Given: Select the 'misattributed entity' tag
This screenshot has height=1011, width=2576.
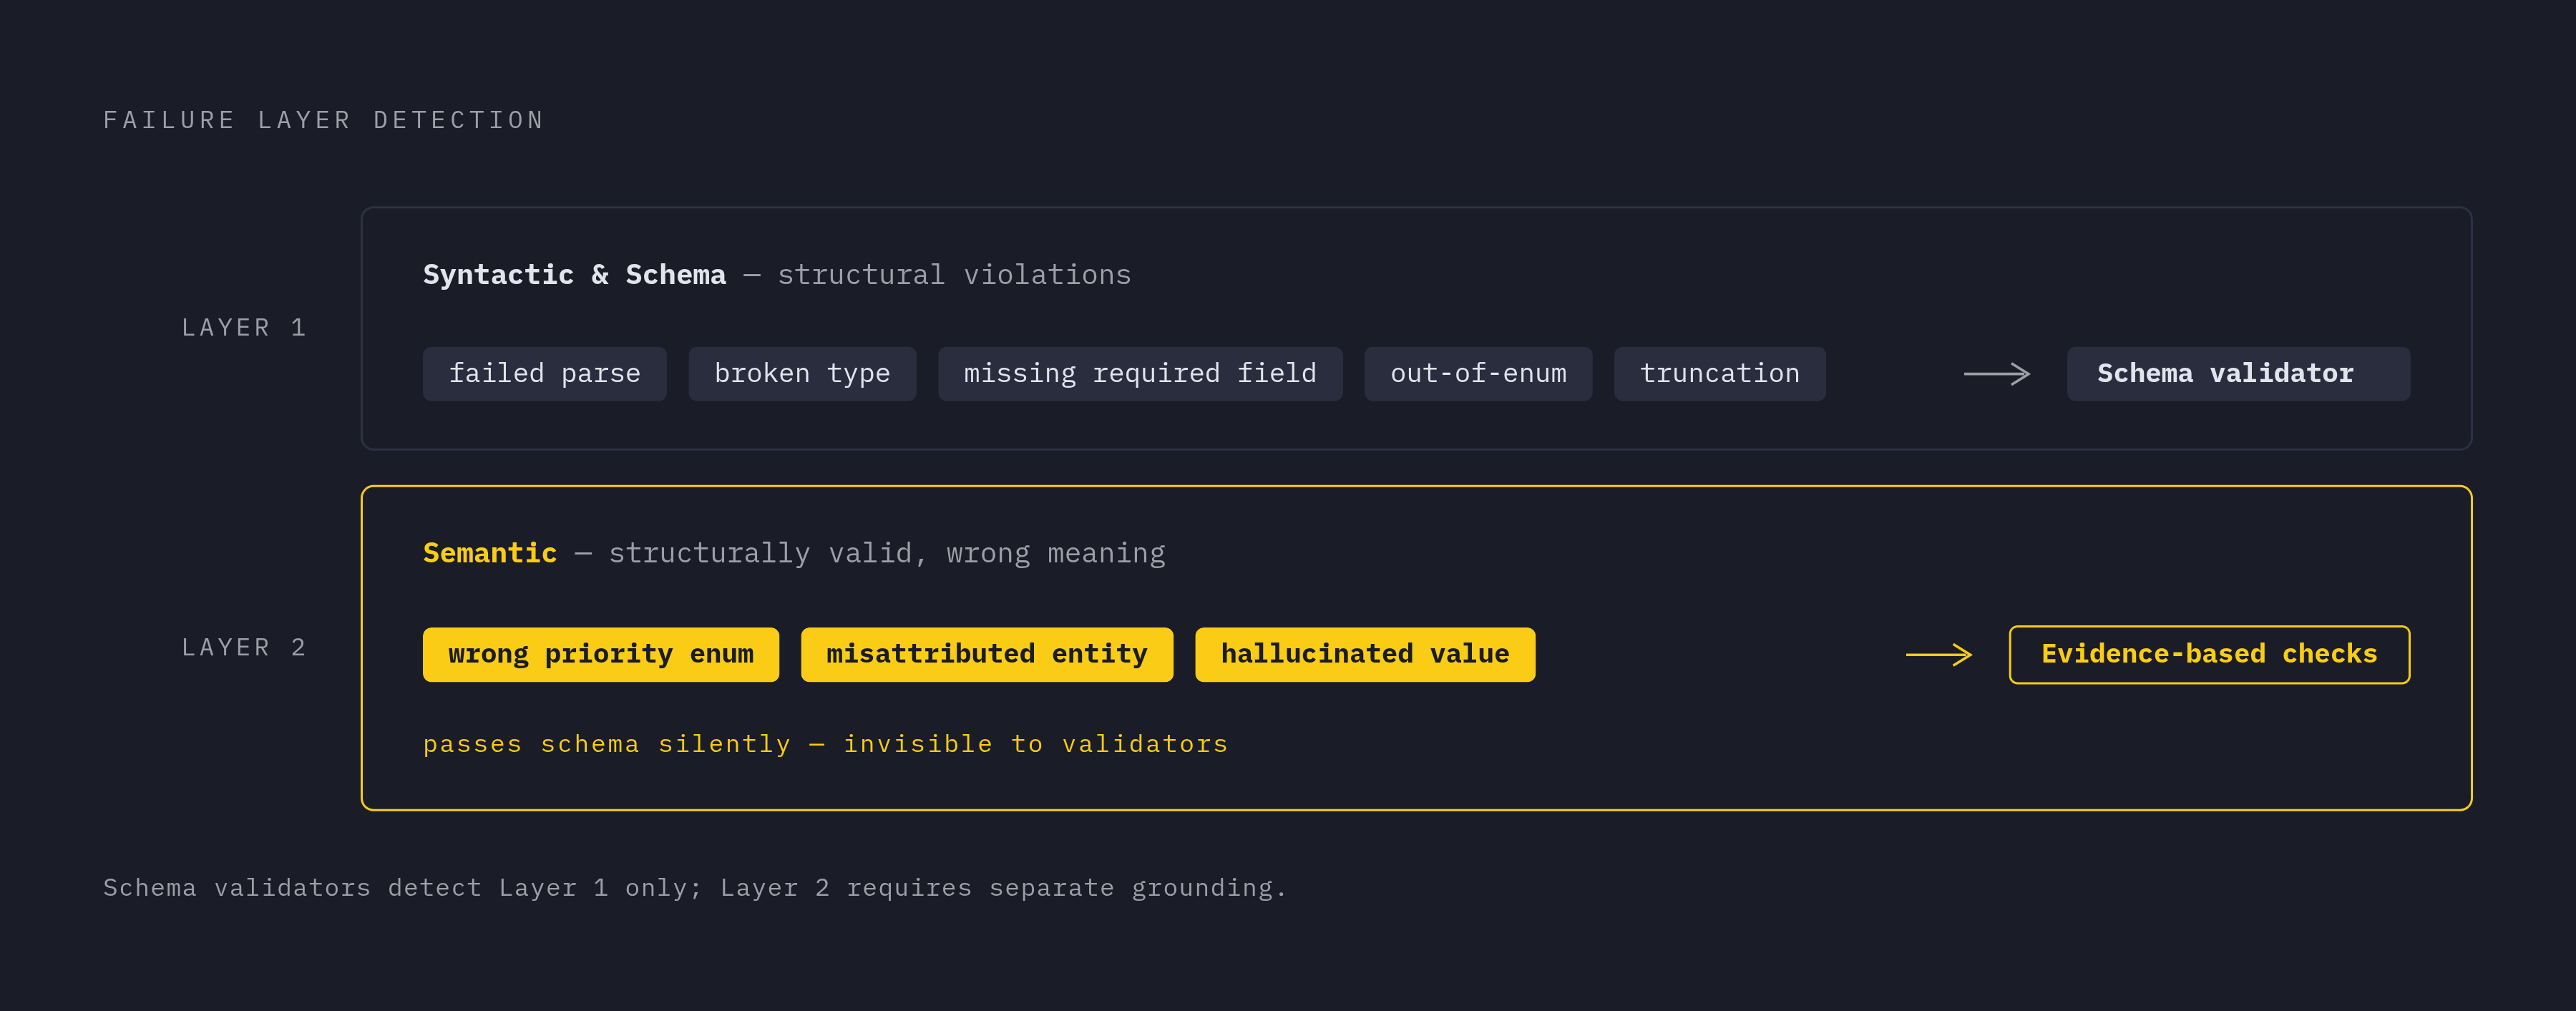Looking at the screenshot, I should (987, 655).
